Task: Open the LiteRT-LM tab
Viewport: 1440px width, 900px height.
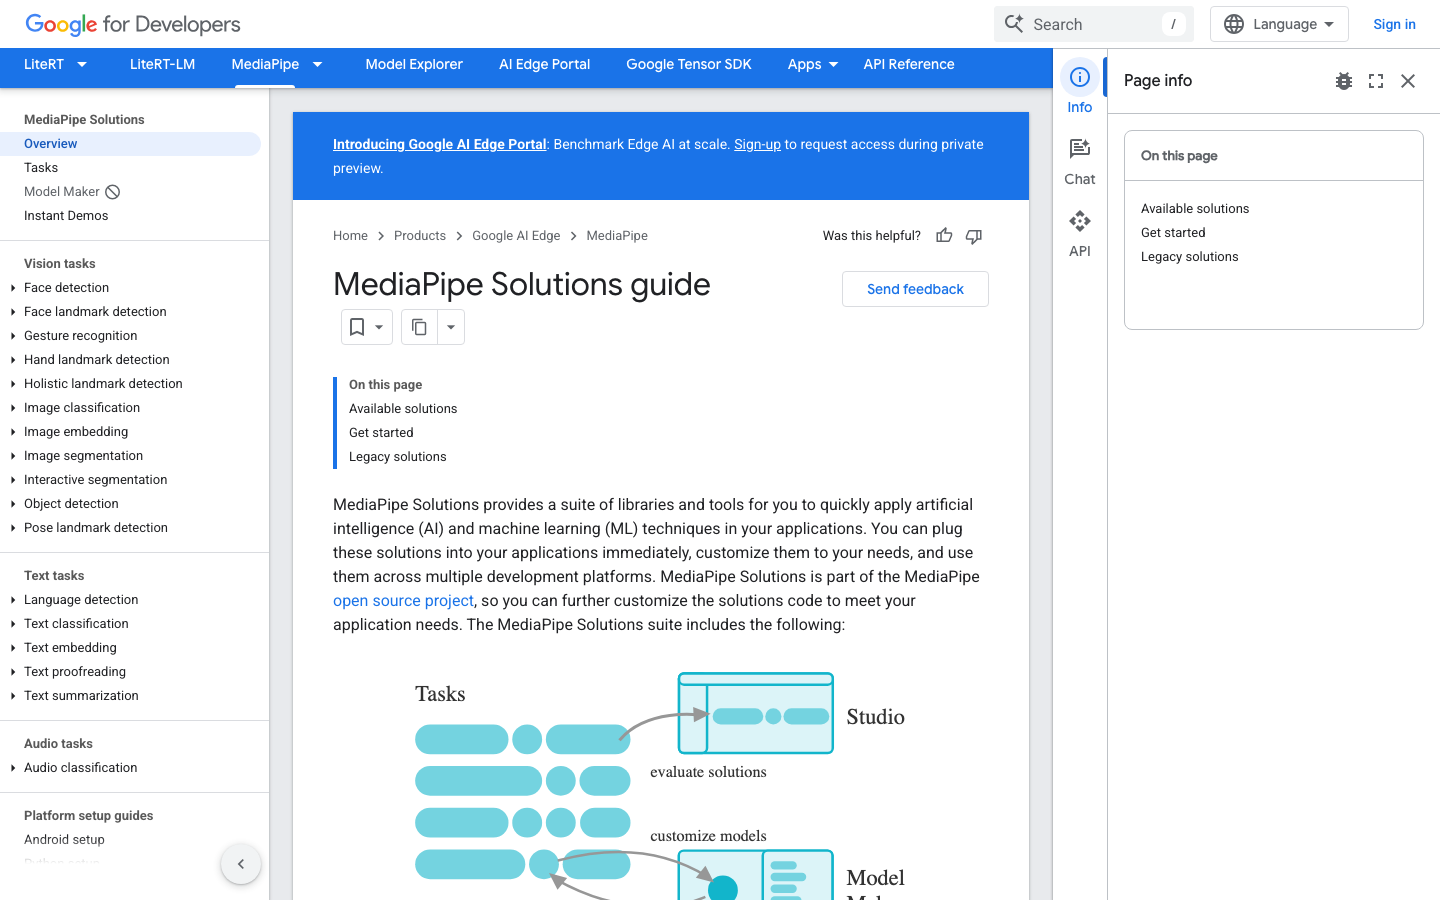Action: point(162,64)
